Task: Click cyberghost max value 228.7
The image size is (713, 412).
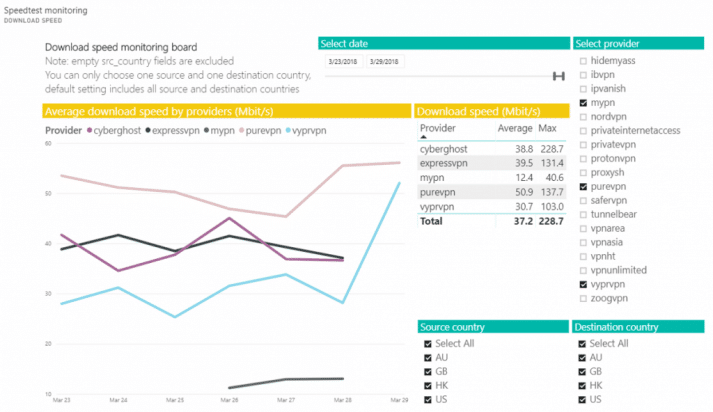Action: (x=552, y=149)
